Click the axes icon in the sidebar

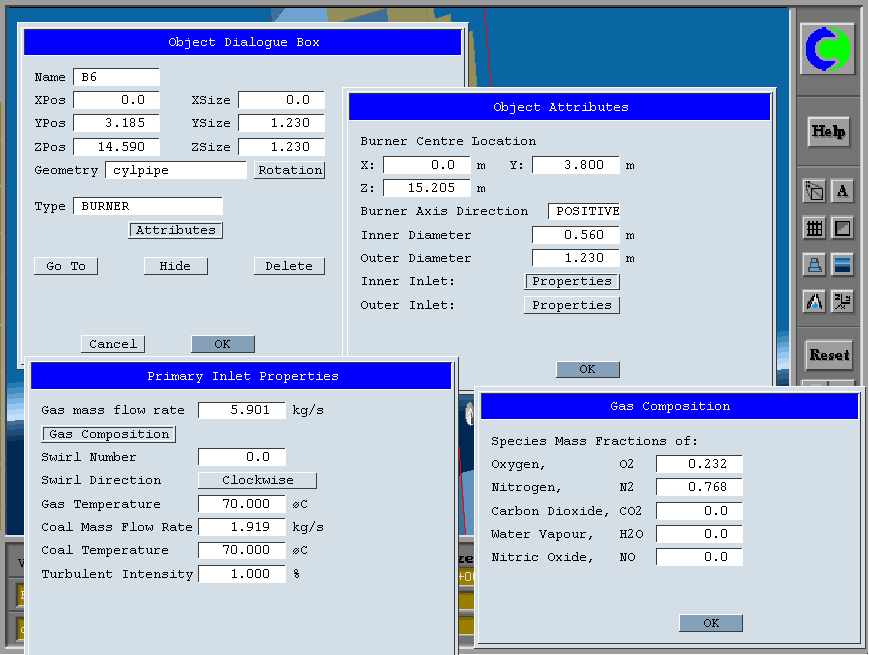point(843,301)
